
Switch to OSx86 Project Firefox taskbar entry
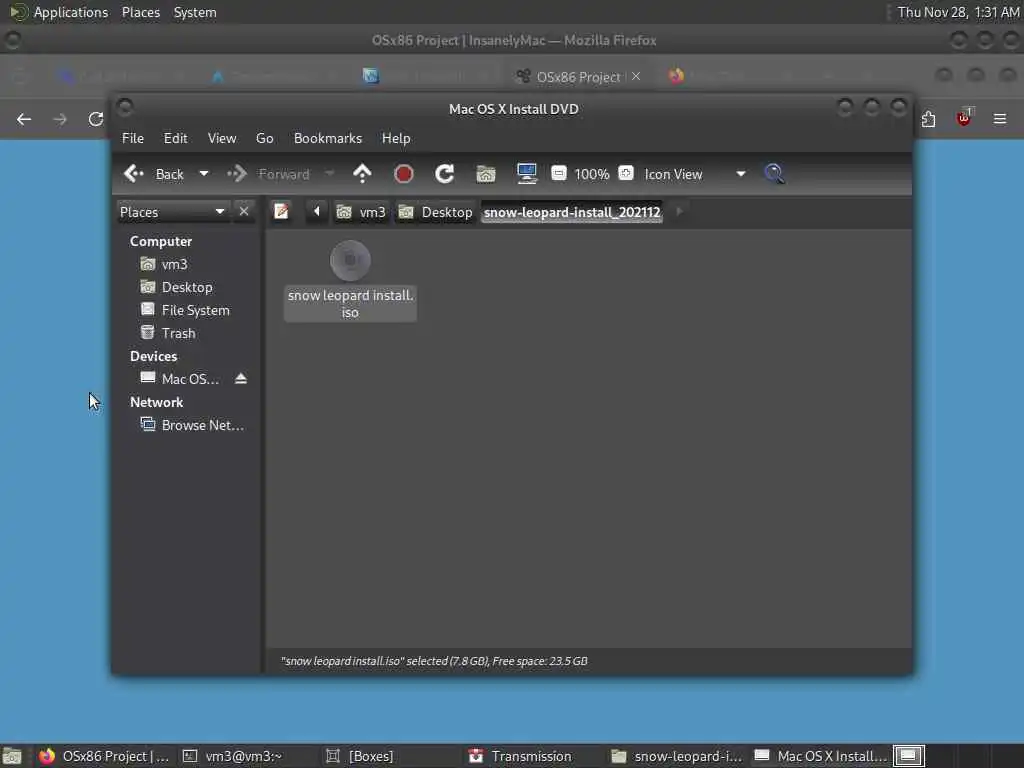[x=104, y=756]
